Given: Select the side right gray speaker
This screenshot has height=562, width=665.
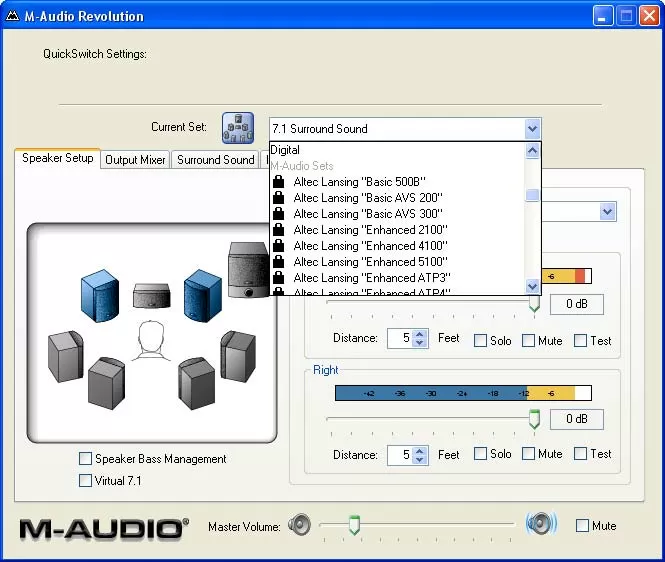Looking at the screenshot, I should (x=238, y=356).
